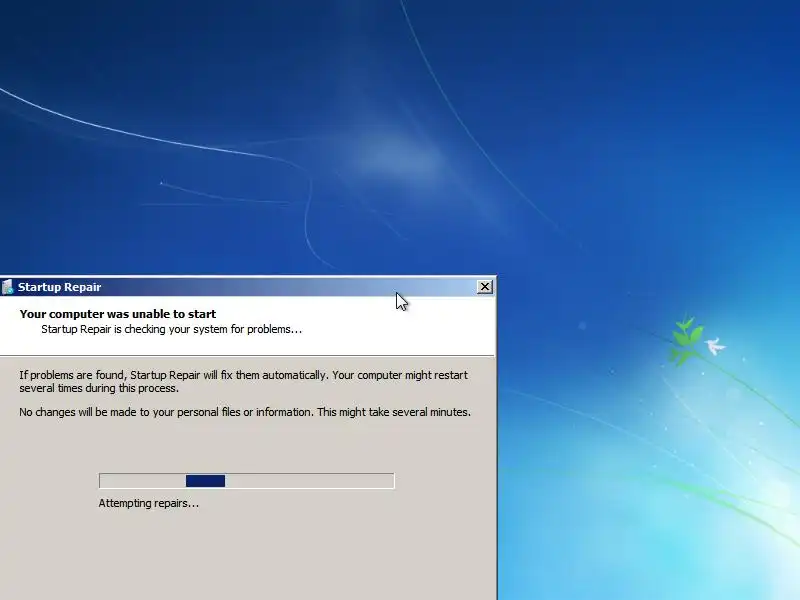The image size is (800, 600).
Task: Click 'Startup Repair is checking your system' text
Action: tap(171, 329)
